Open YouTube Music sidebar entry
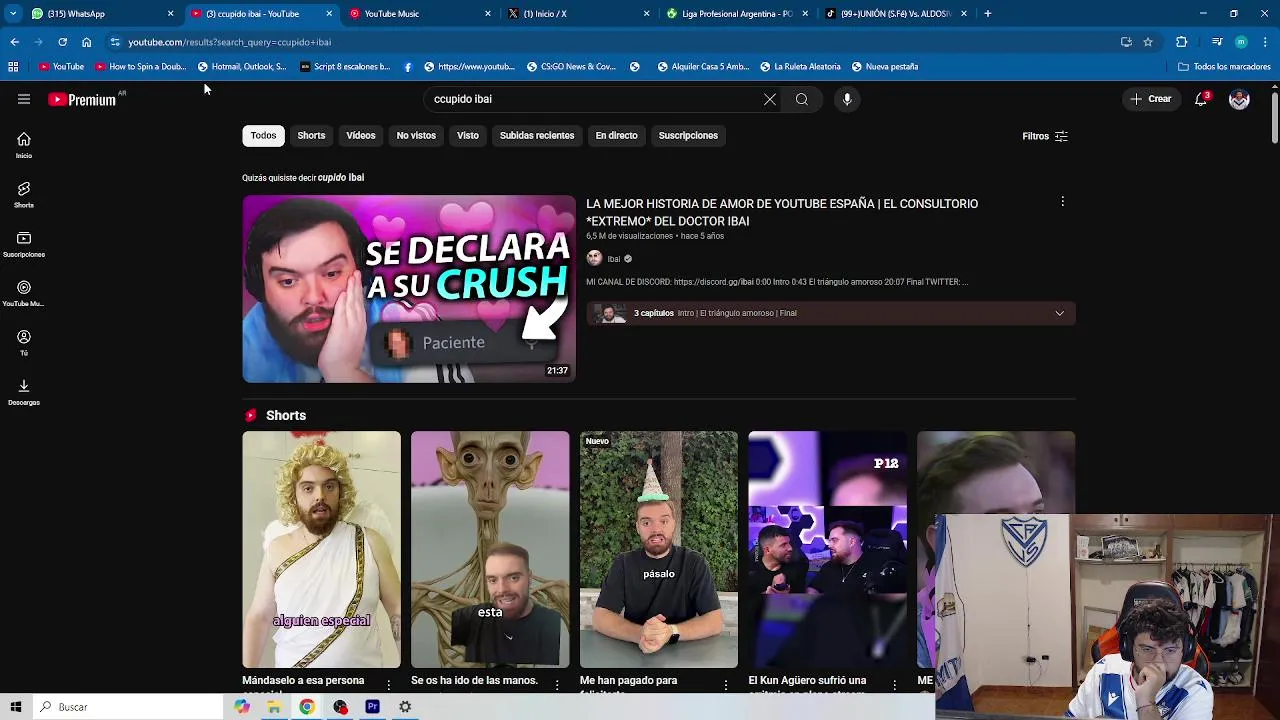Image resolution: width=1280 pixels, height=720 pixels. pos(24,293)
